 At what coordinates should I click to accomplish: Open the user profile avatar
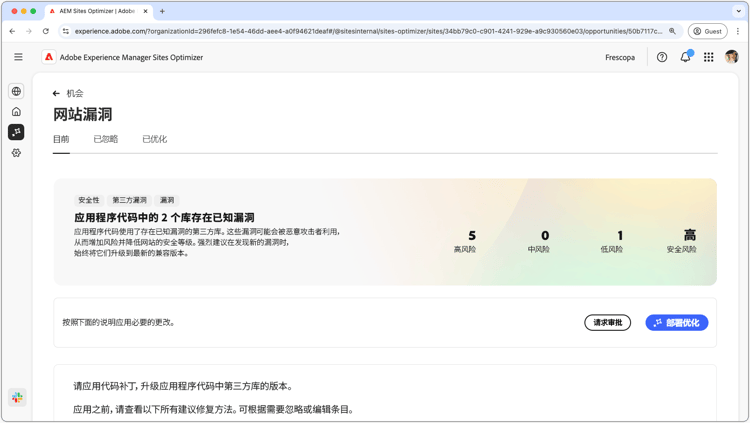tap(731, 57)
